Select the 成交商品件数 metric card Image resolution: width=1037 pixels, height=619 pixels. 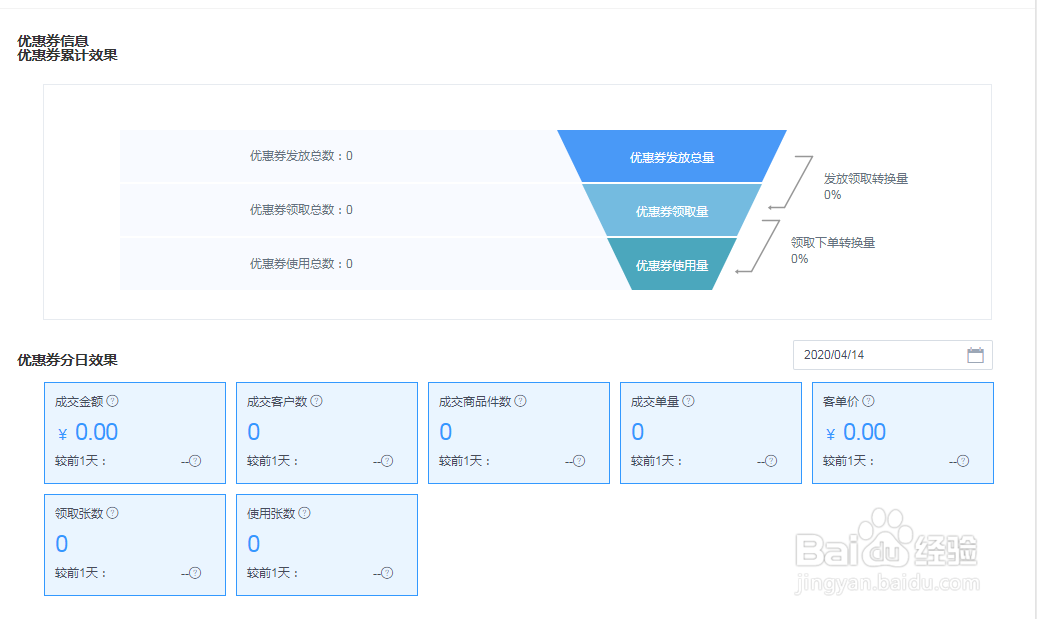(518, 433)
